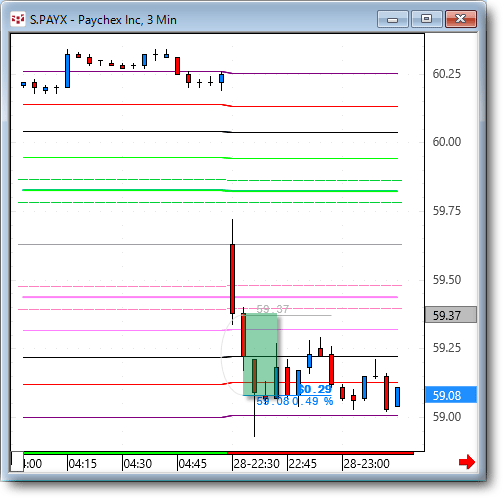Click the 60.25 price scale label
This screenshot has height=499, width=504.
tap(447, 74)
